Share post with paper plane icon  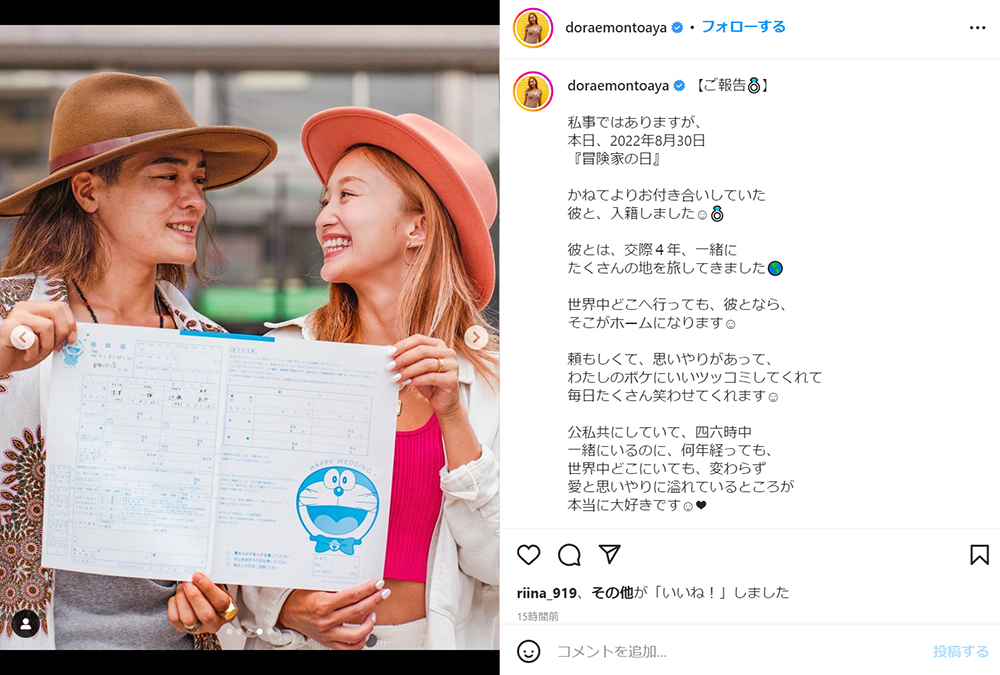610,554
